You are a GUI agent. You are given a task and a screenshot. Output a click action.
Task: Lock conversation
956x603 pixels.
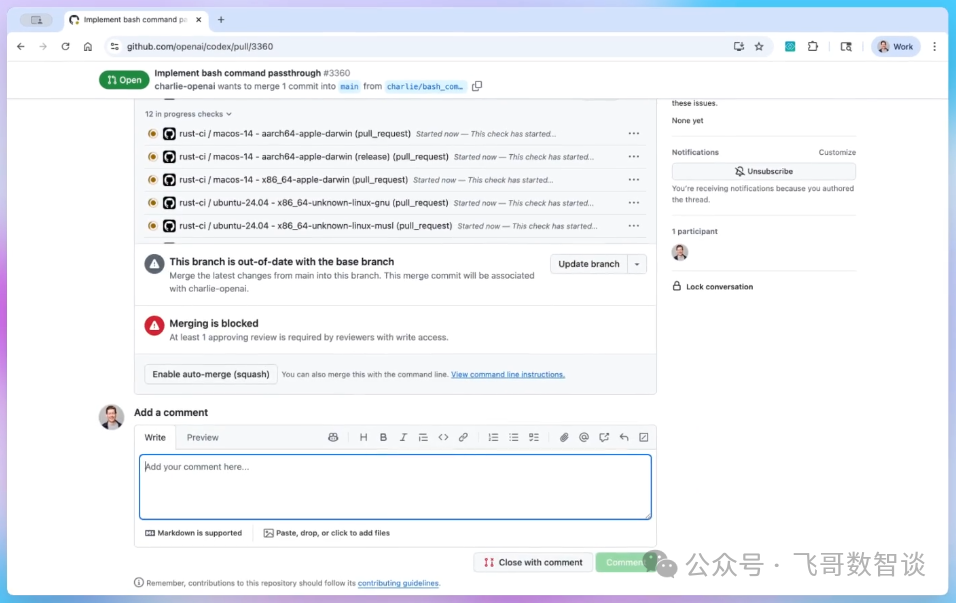(713, 287)
